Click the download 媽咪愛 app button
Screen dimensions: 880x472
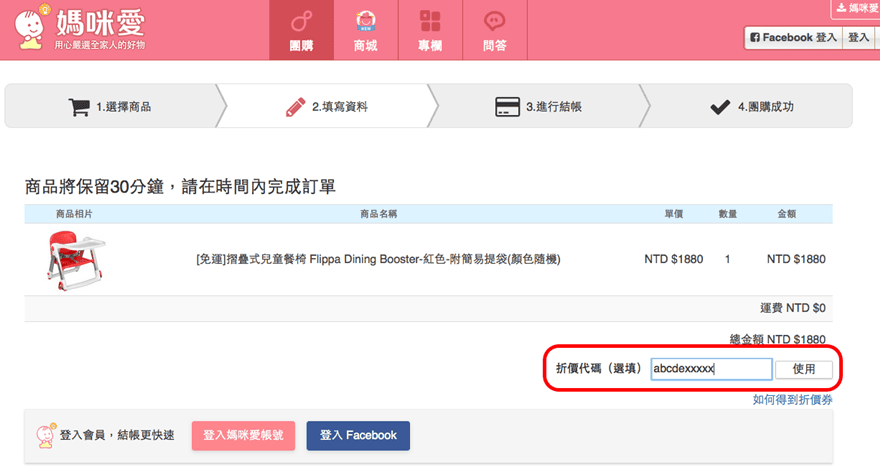tap(856, 9)
